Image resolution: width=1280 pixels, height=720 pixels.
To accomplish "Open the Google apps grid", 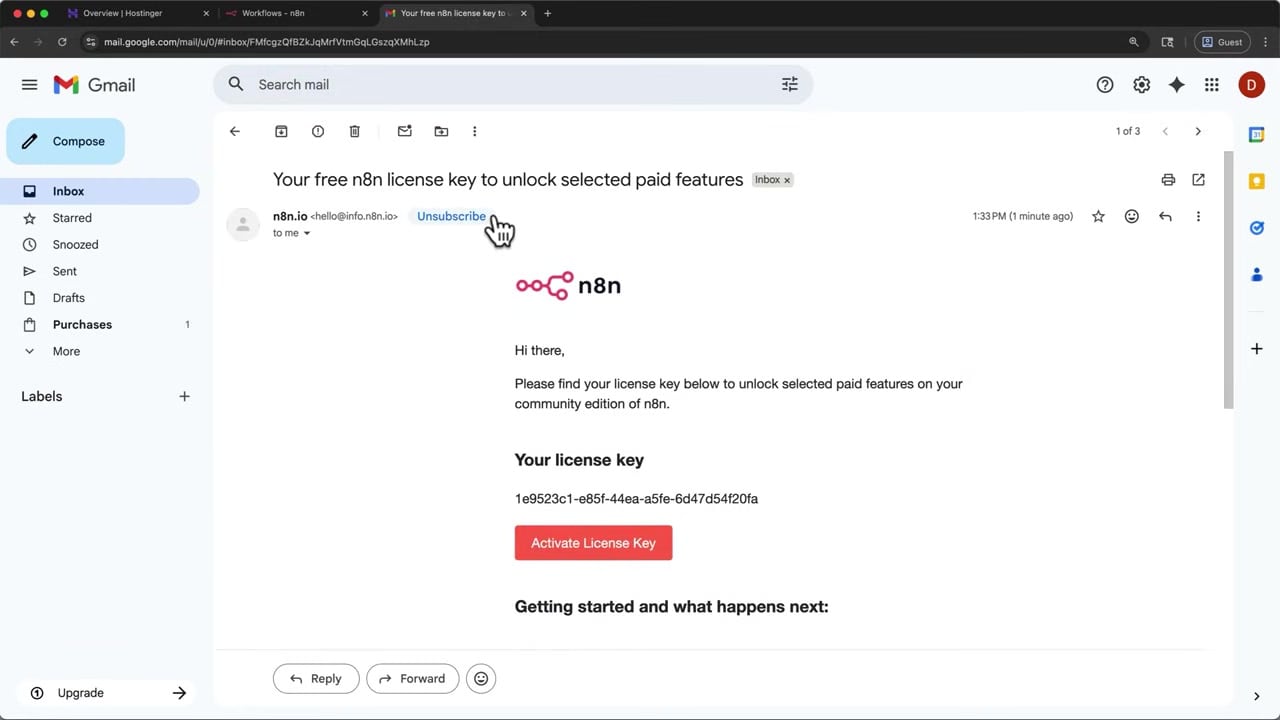I will coord(1212,85).
